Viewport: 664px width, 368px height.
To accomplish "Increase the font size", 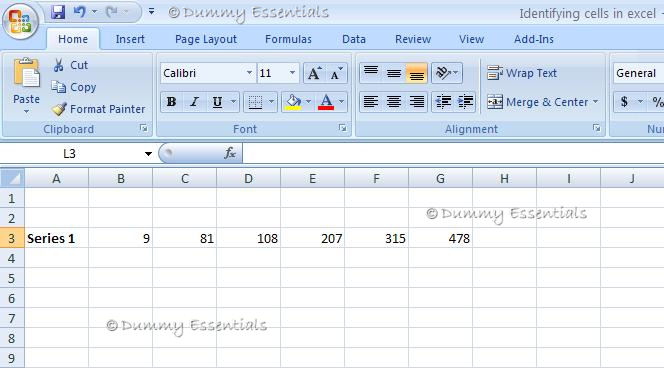I will [x=314, y=73].
